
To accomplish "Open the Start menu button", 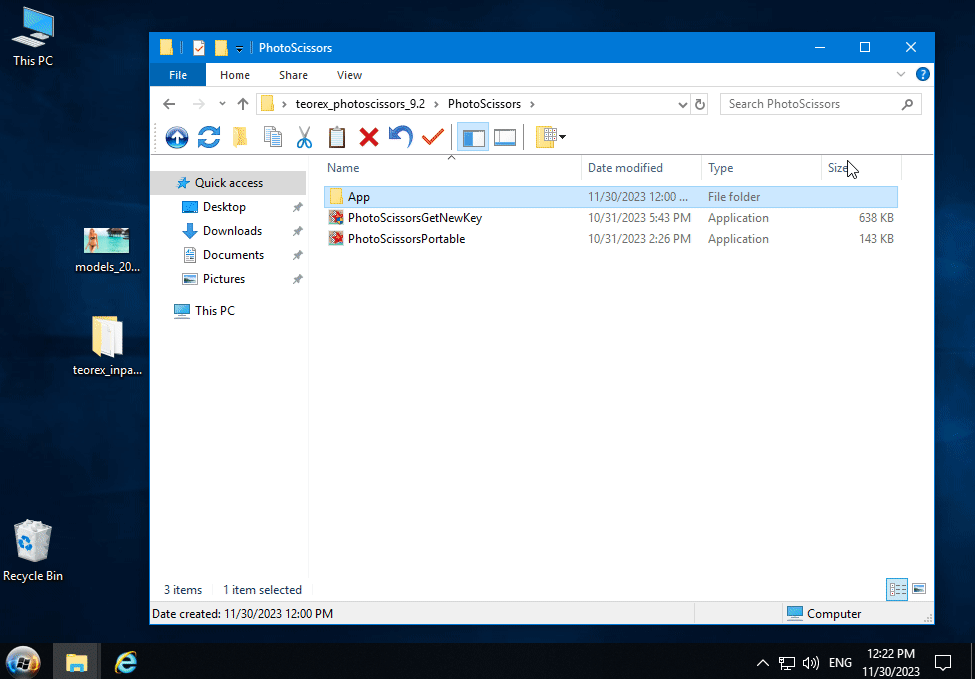I will click(23, 663).
